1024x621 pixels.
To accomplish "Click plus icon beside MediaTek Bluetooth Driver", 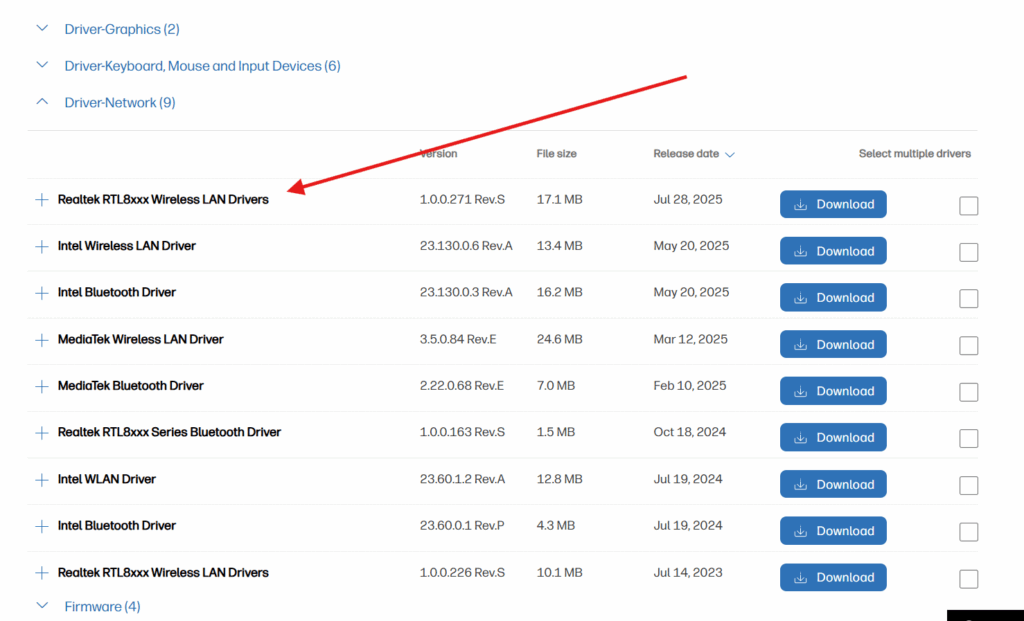I will (41, 386).
